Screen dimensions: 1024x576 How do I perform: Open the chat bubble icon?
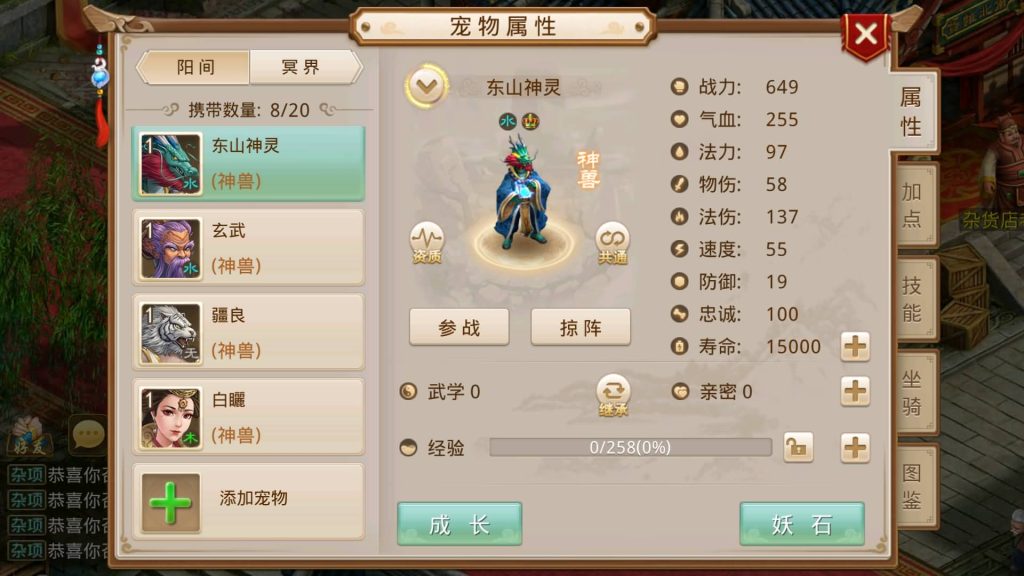pos(89,433)
